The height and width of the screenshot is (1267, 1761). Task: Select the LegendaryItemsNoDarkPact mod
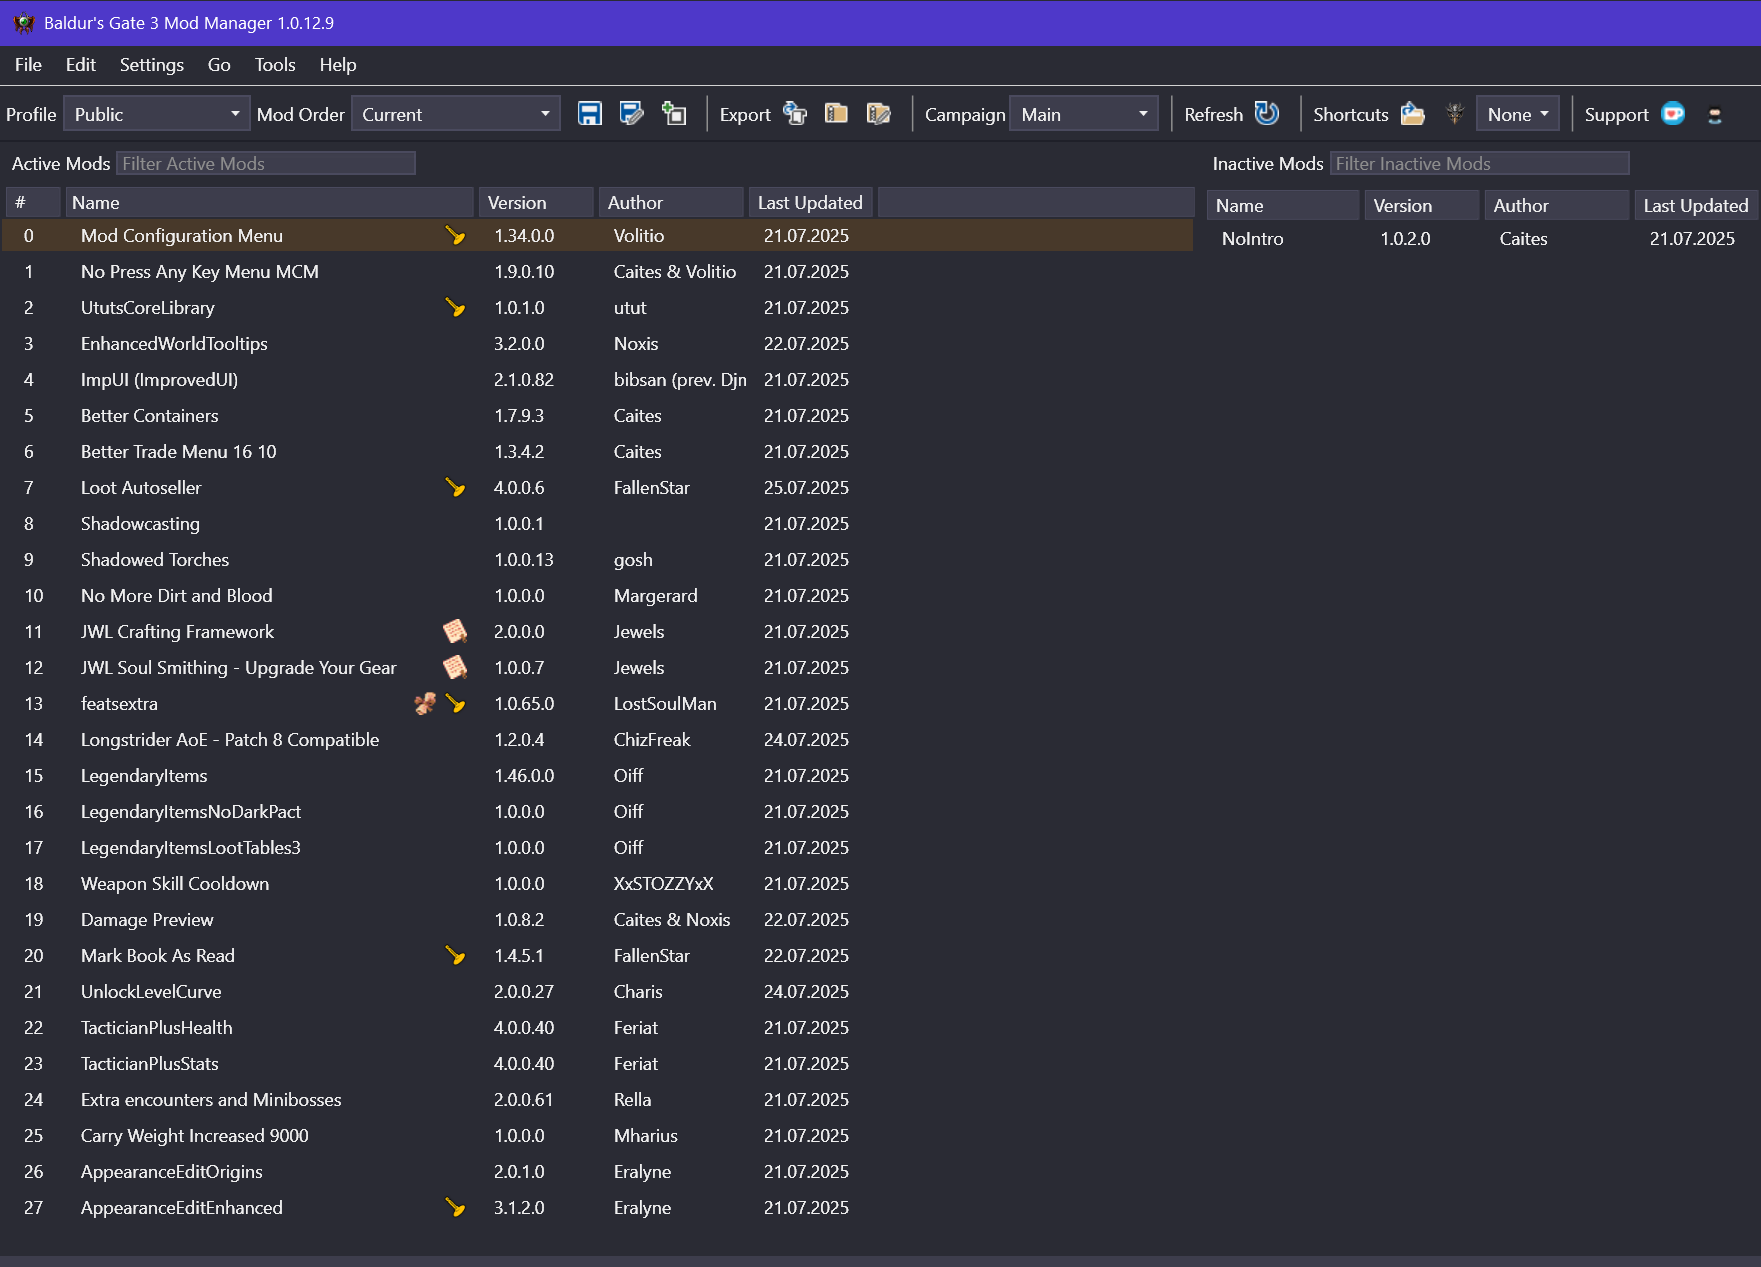(599, 812)
